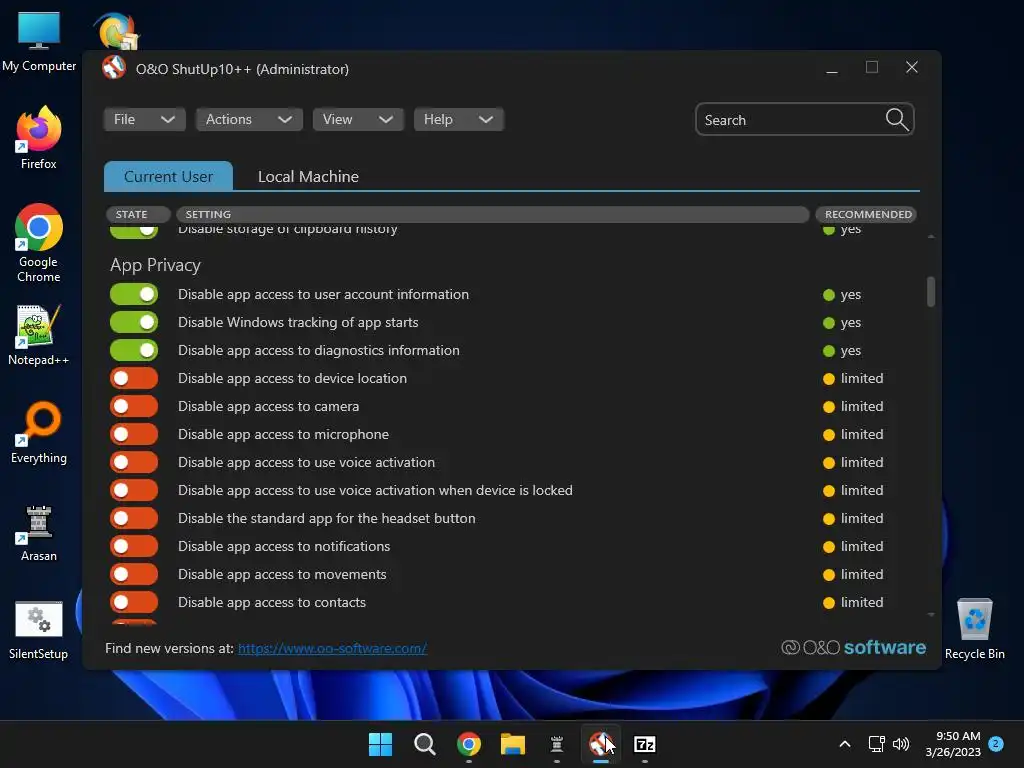Open the oo-software.com link

click(x=332, y=648)
